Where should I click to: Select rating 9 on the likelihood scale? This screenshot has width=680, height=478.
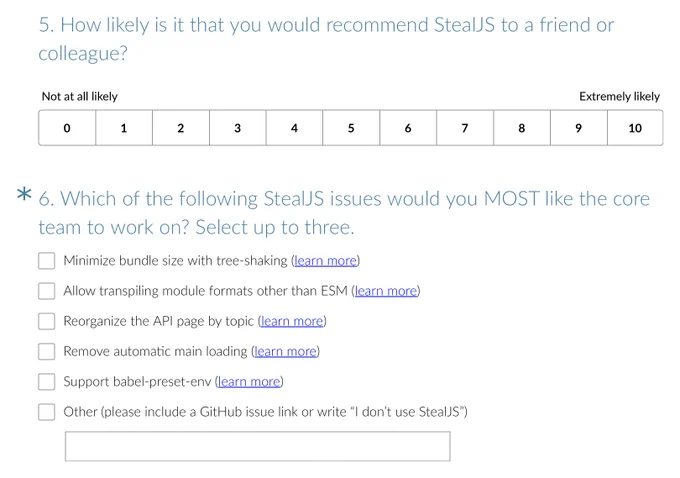[x=579, y=128]
